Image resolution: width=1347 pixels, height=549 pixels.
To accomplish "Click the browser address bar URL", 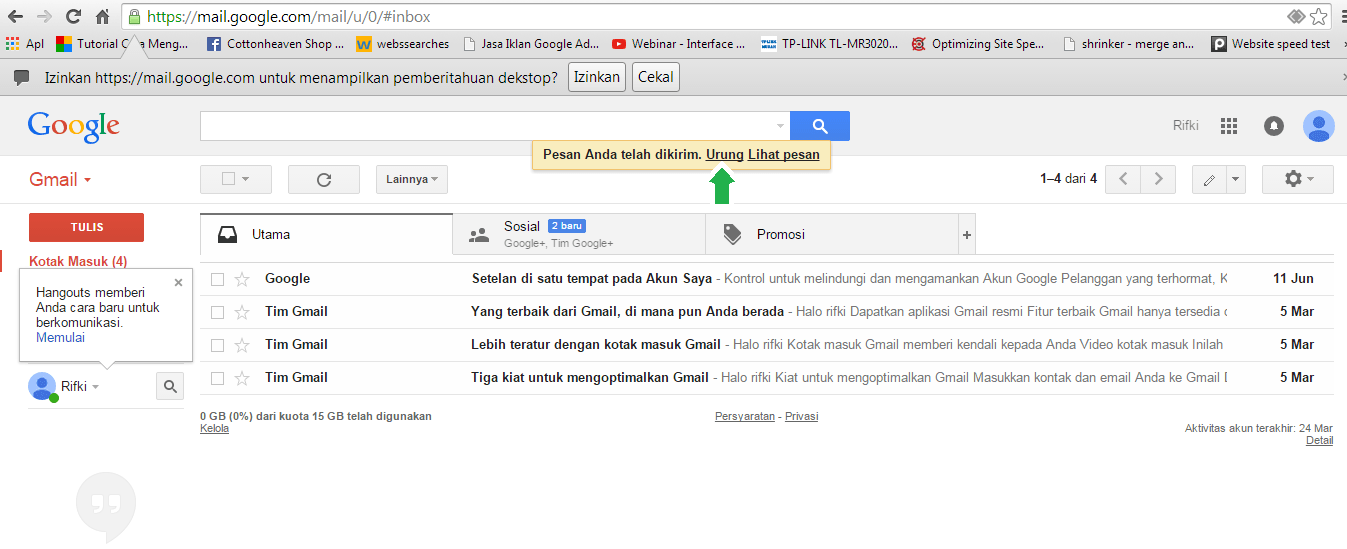I will 290,17.
